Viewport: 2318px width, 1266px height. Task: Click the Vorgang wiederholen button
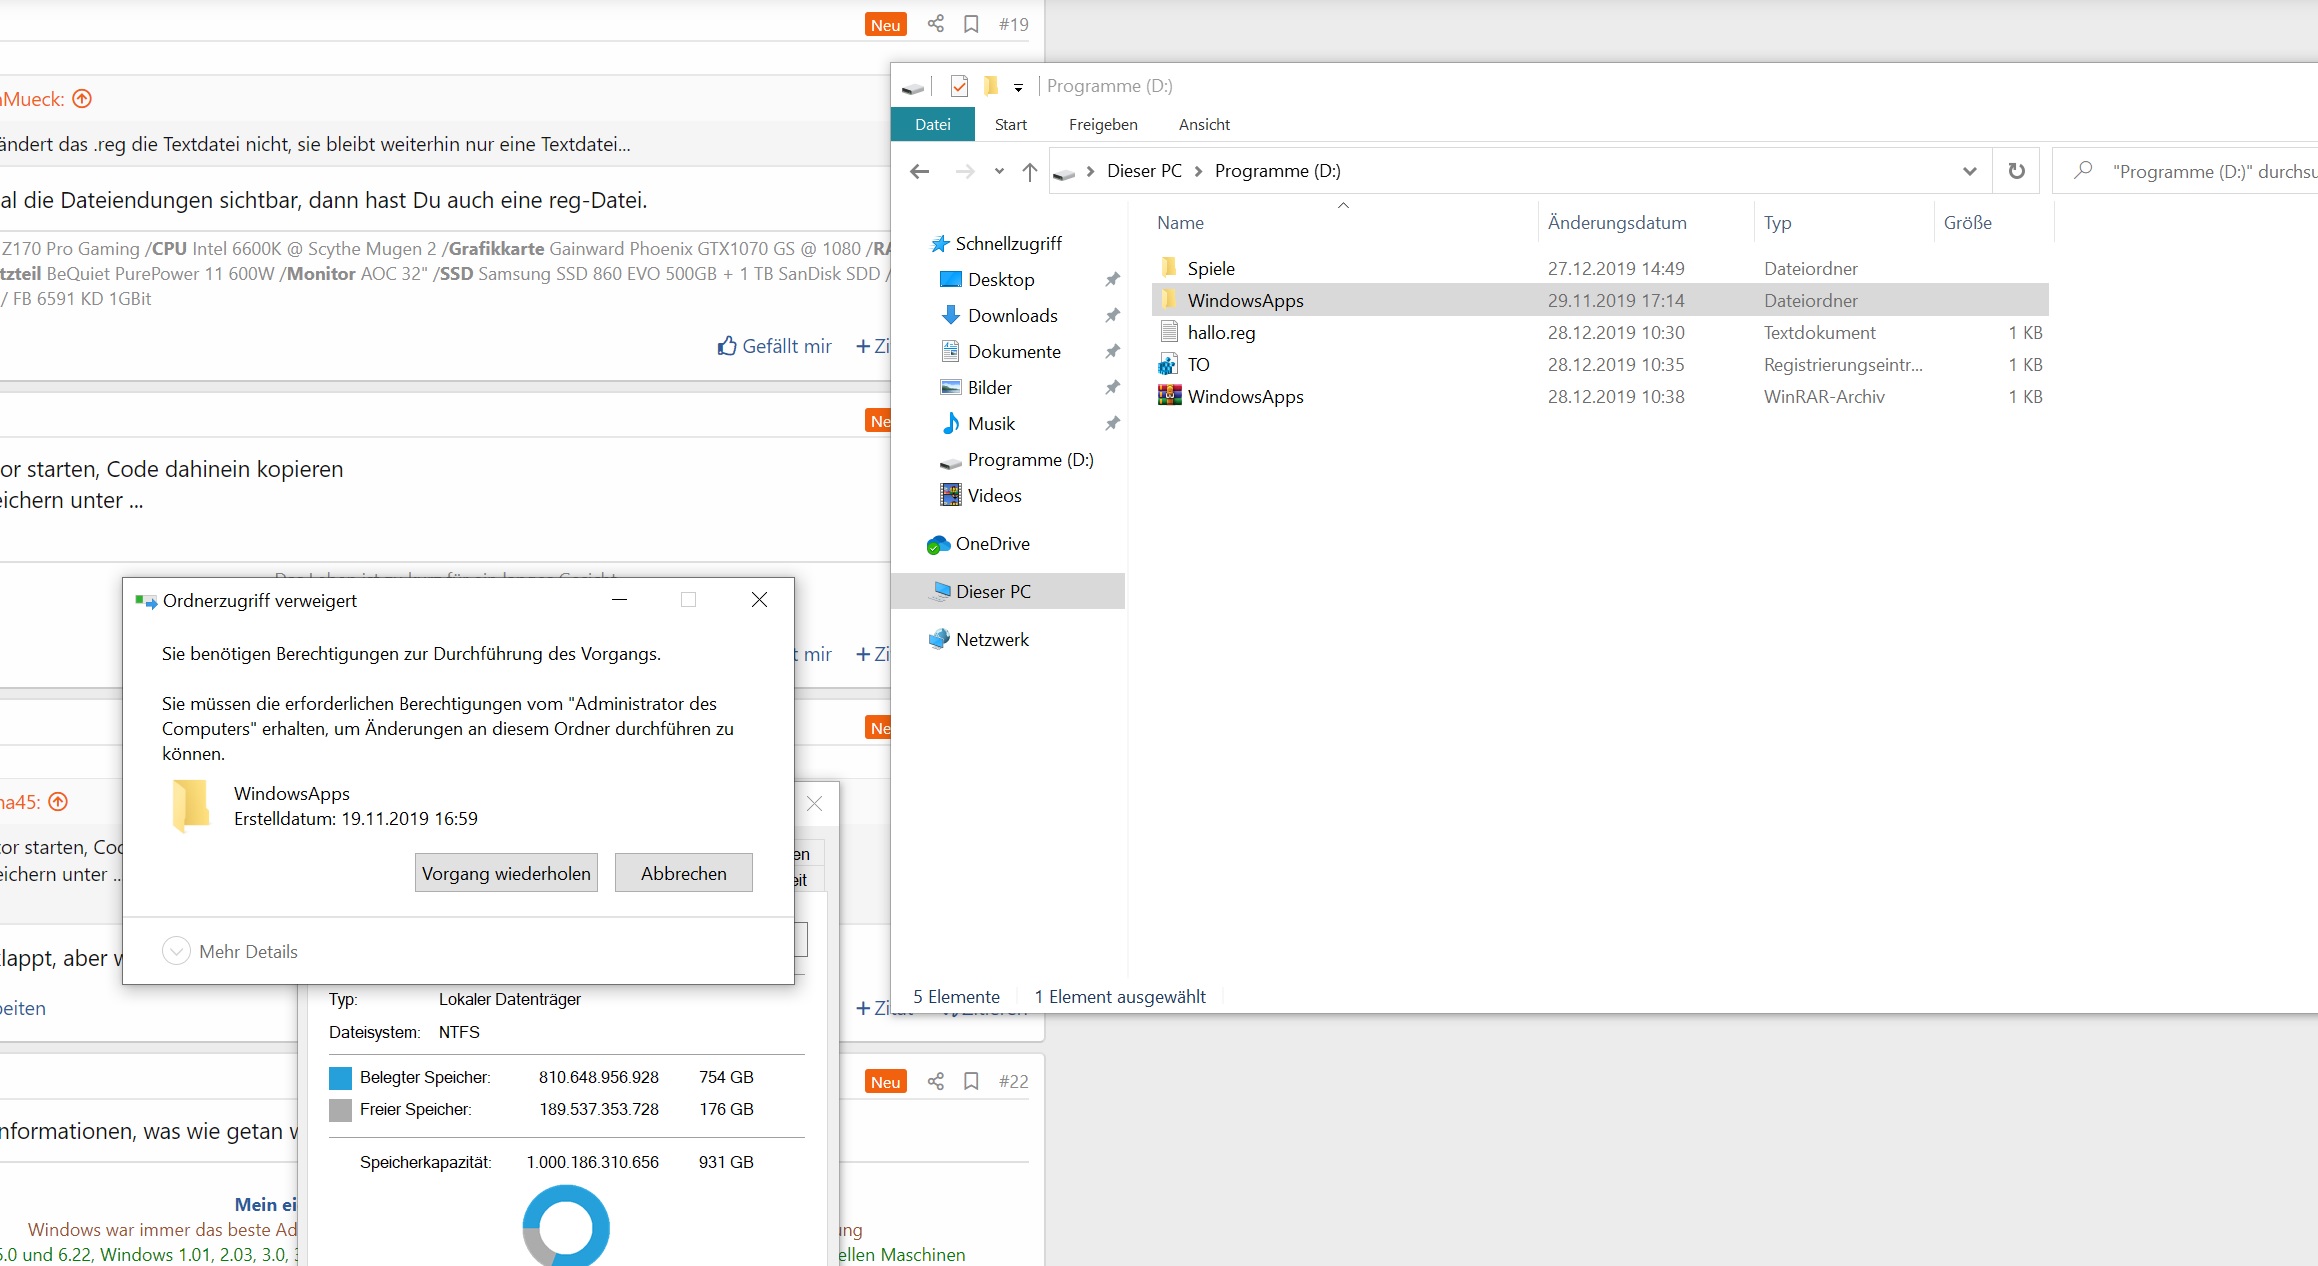(506, 873)
